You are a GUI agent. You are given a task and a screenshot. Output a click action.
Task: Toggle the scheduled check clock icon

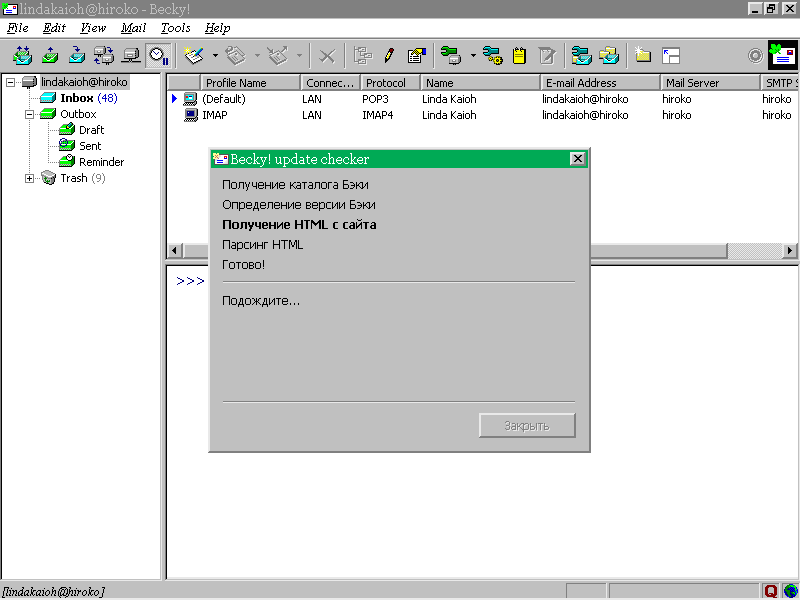[x=159, y=55]
